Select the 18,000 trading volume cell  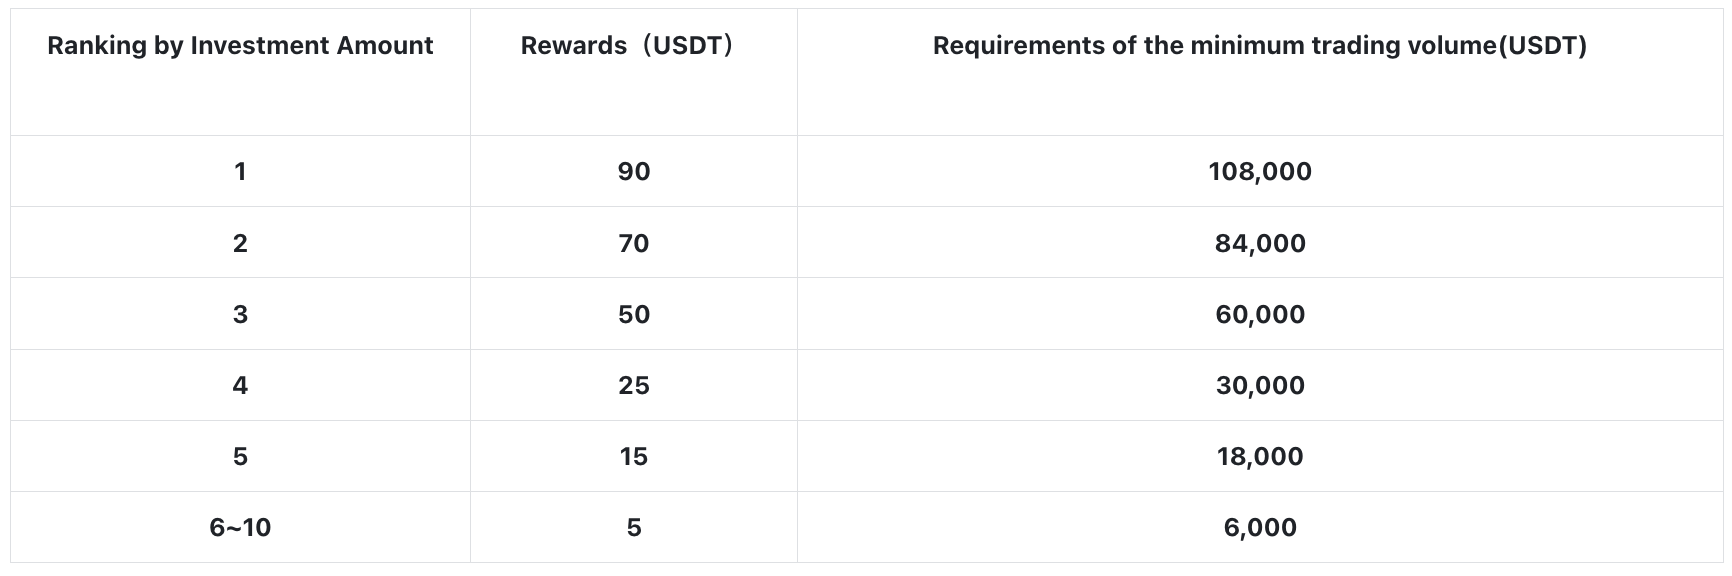1259,457
